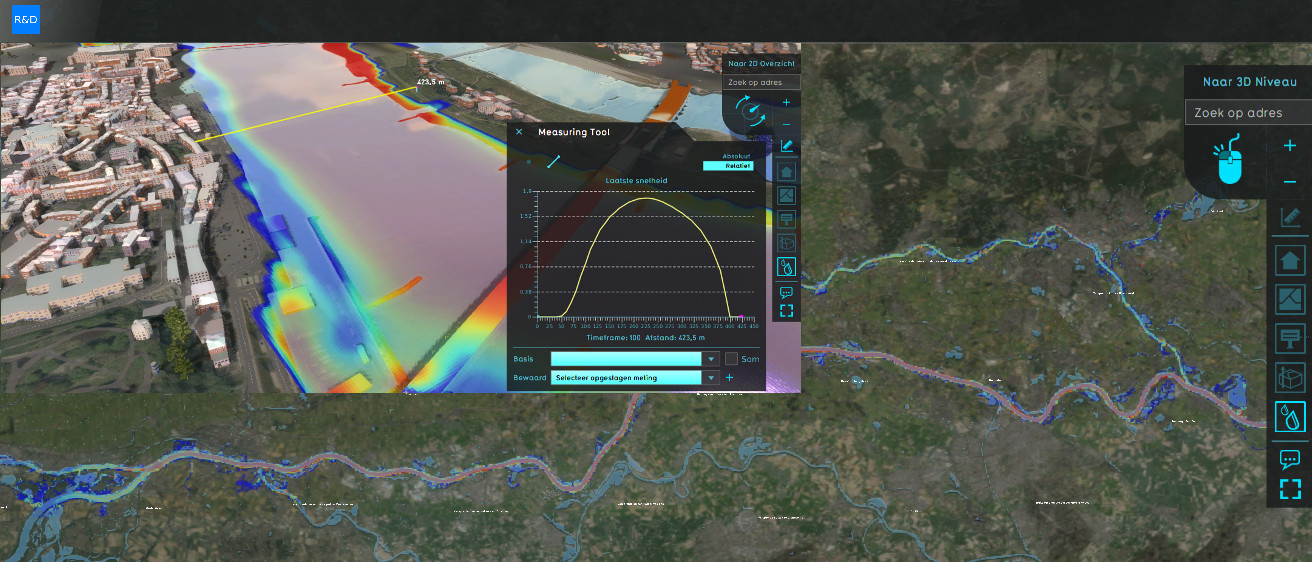Open the chat bubble icon in right sidebar

(x=1290, y=459)
